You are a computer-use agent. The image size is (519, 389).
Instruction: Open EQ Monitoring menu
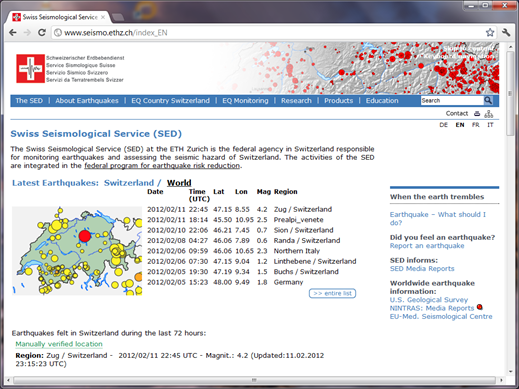[x=245, y=101]
